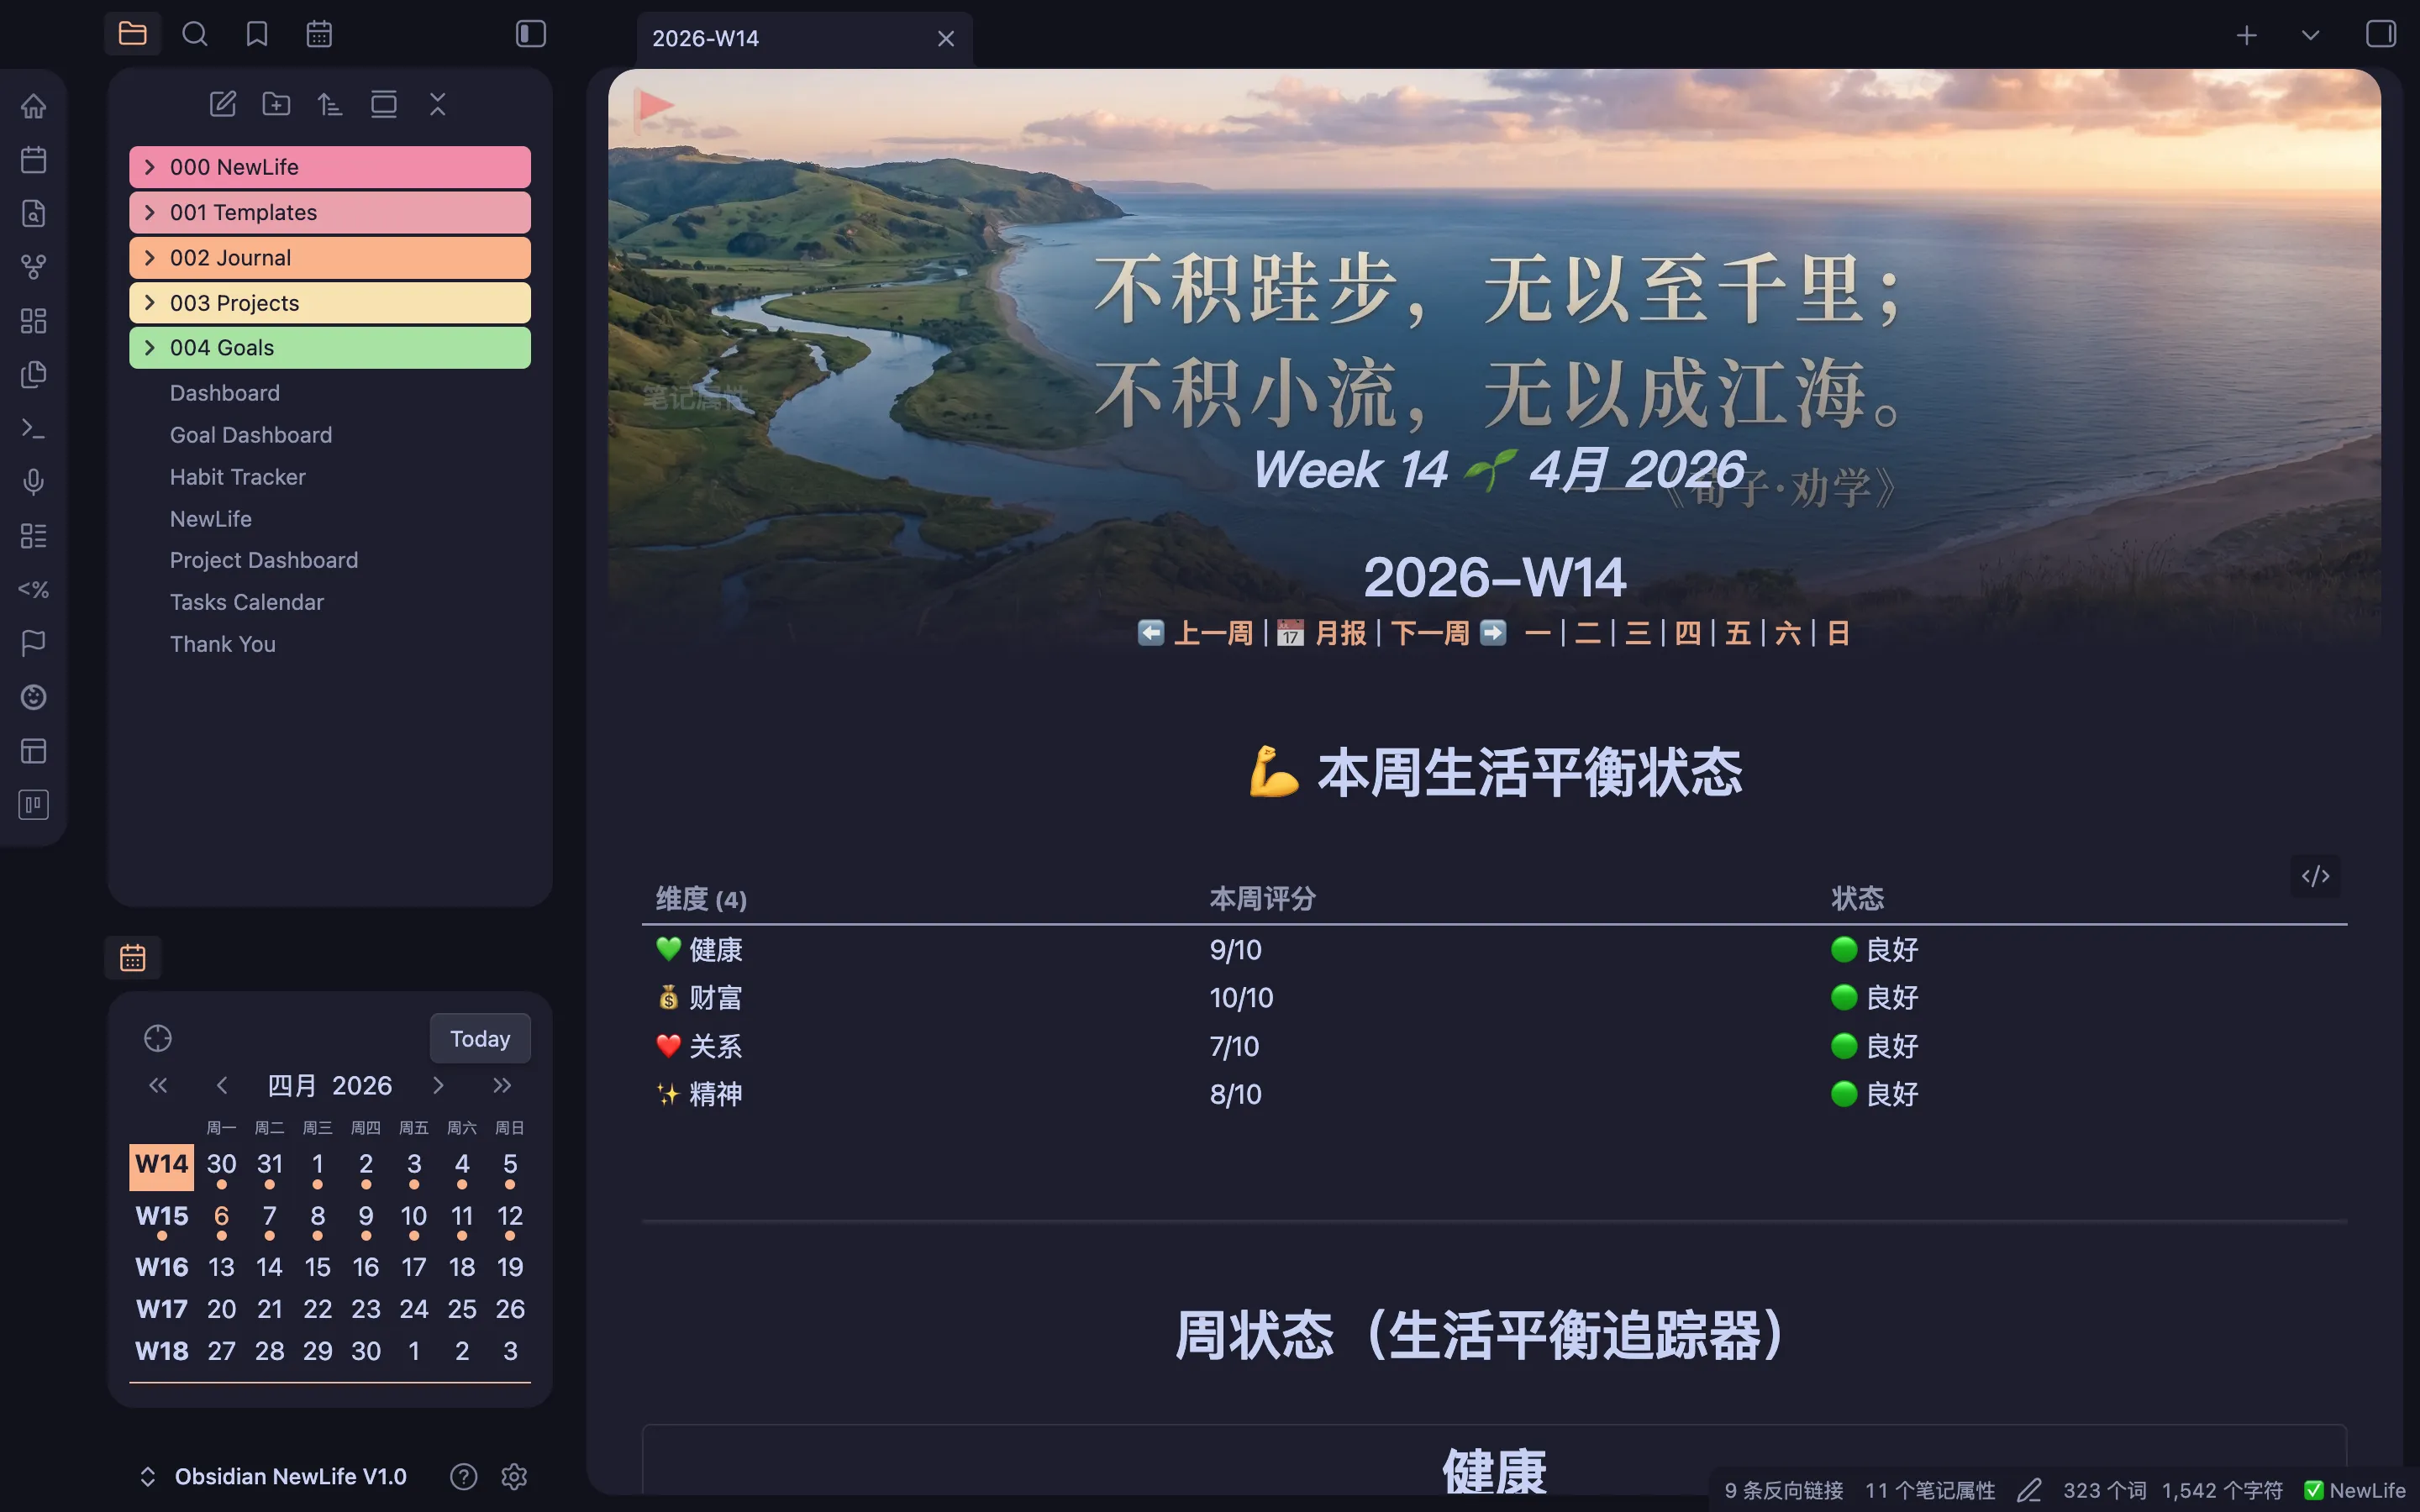Image resolution: width=2420 pixels, height=1512 pixels.
Task: Open command palette terminal icon
Action: pos(34,428)
